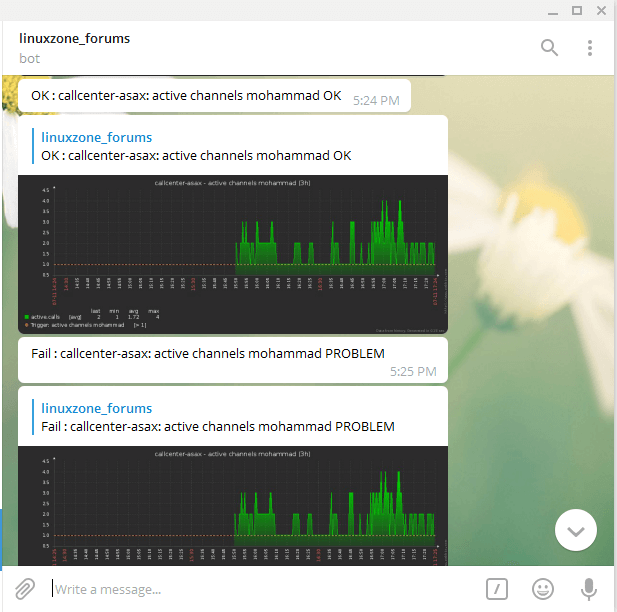
Task: Click linuxzone_forums sender link above OK caption
Action: [97, 137]
